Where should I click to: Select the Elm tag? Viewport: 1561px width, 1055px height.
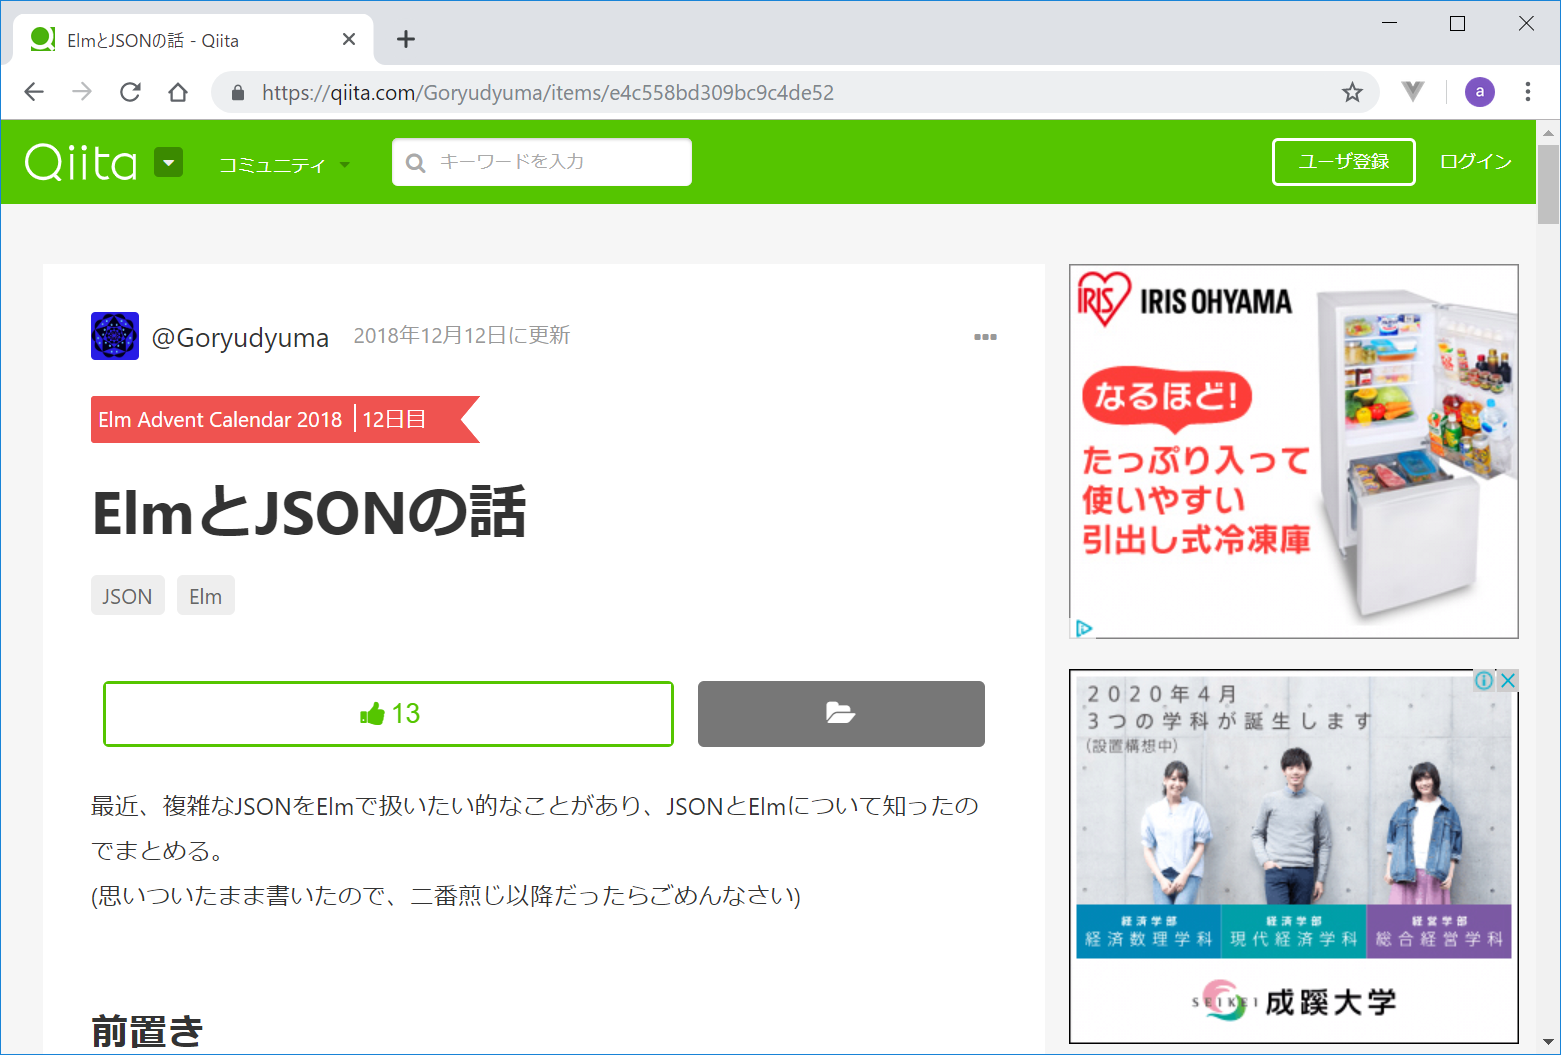[x=205, y=596]
